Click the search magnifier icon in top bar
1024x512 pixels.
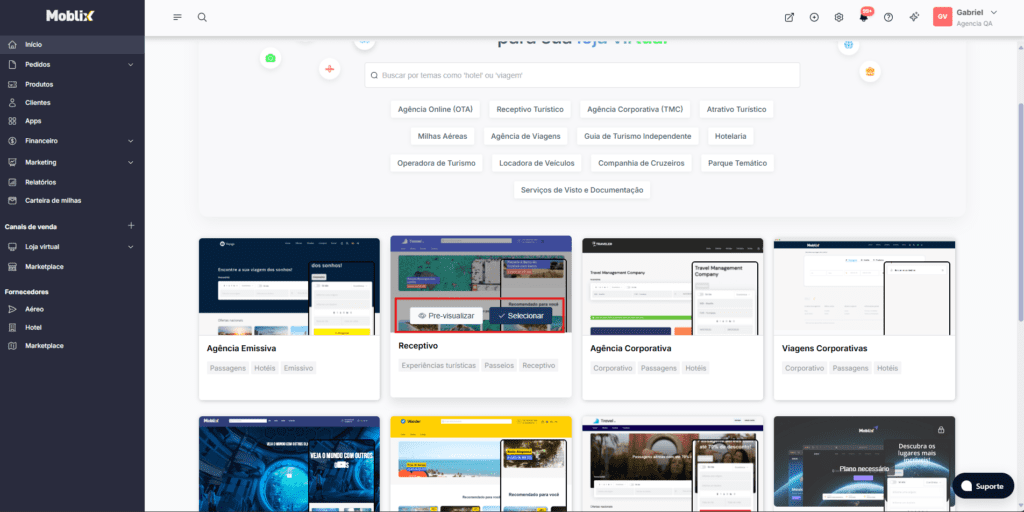pyautogui.click(x=202, y=17)
